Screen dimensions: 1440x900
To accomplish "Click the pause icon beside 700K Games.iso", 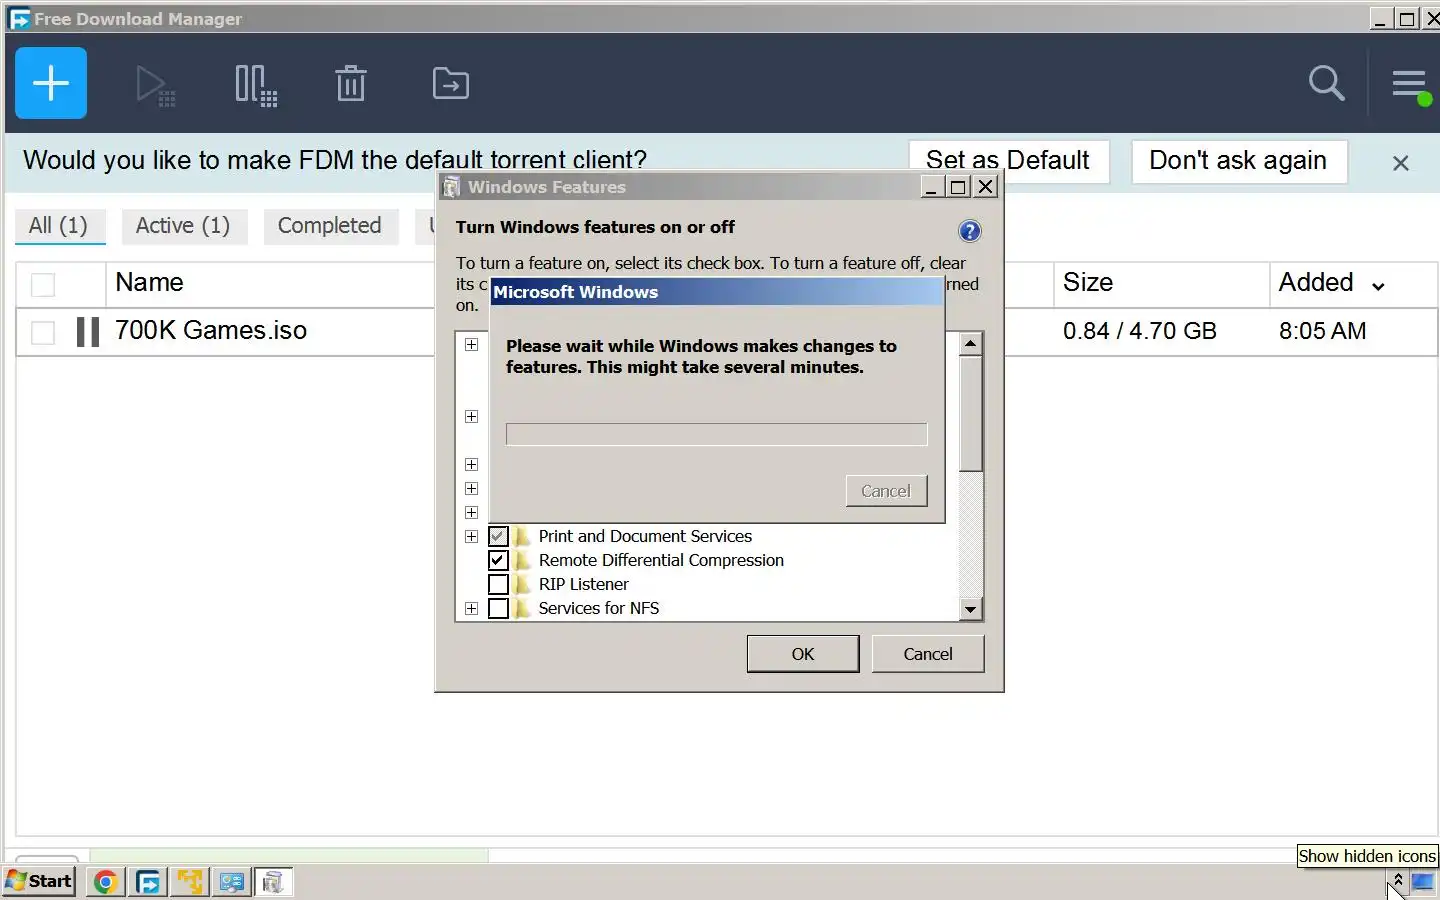I will [x=88, y=332].
